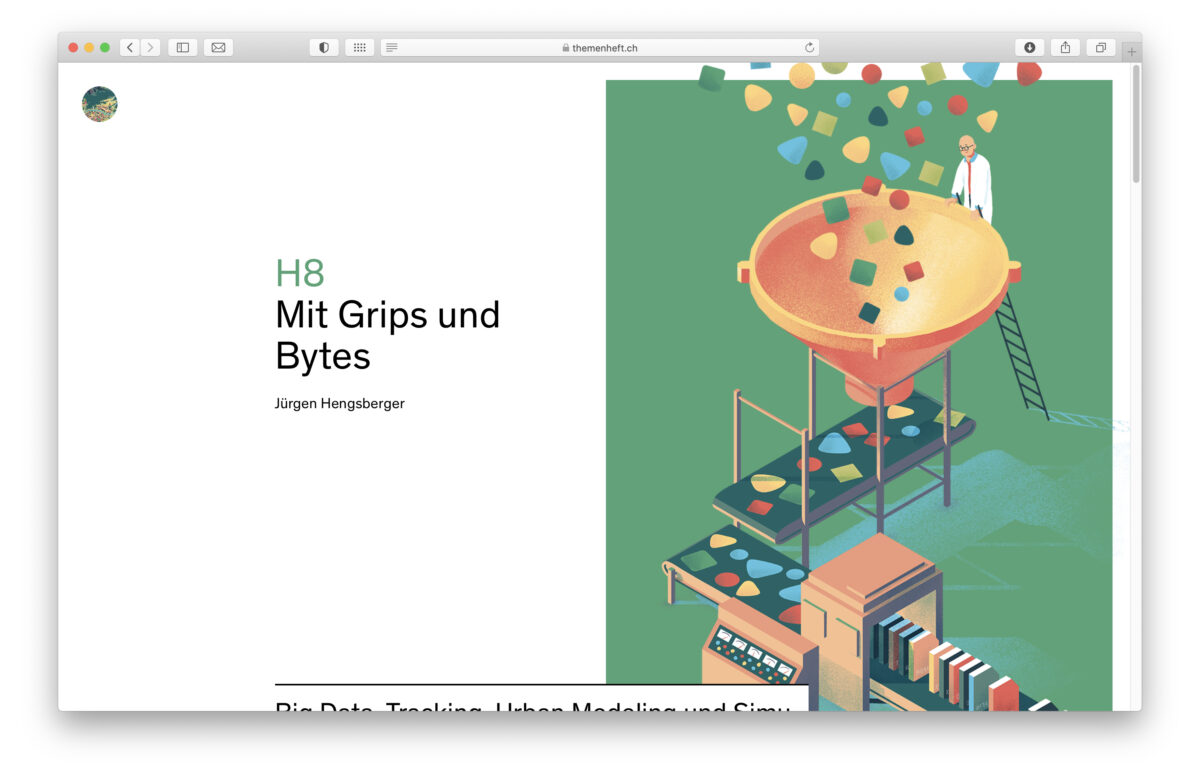Open the Top Sites grid icon
1200x772 pixels.
pyautogui.click(x=359, y=47)
